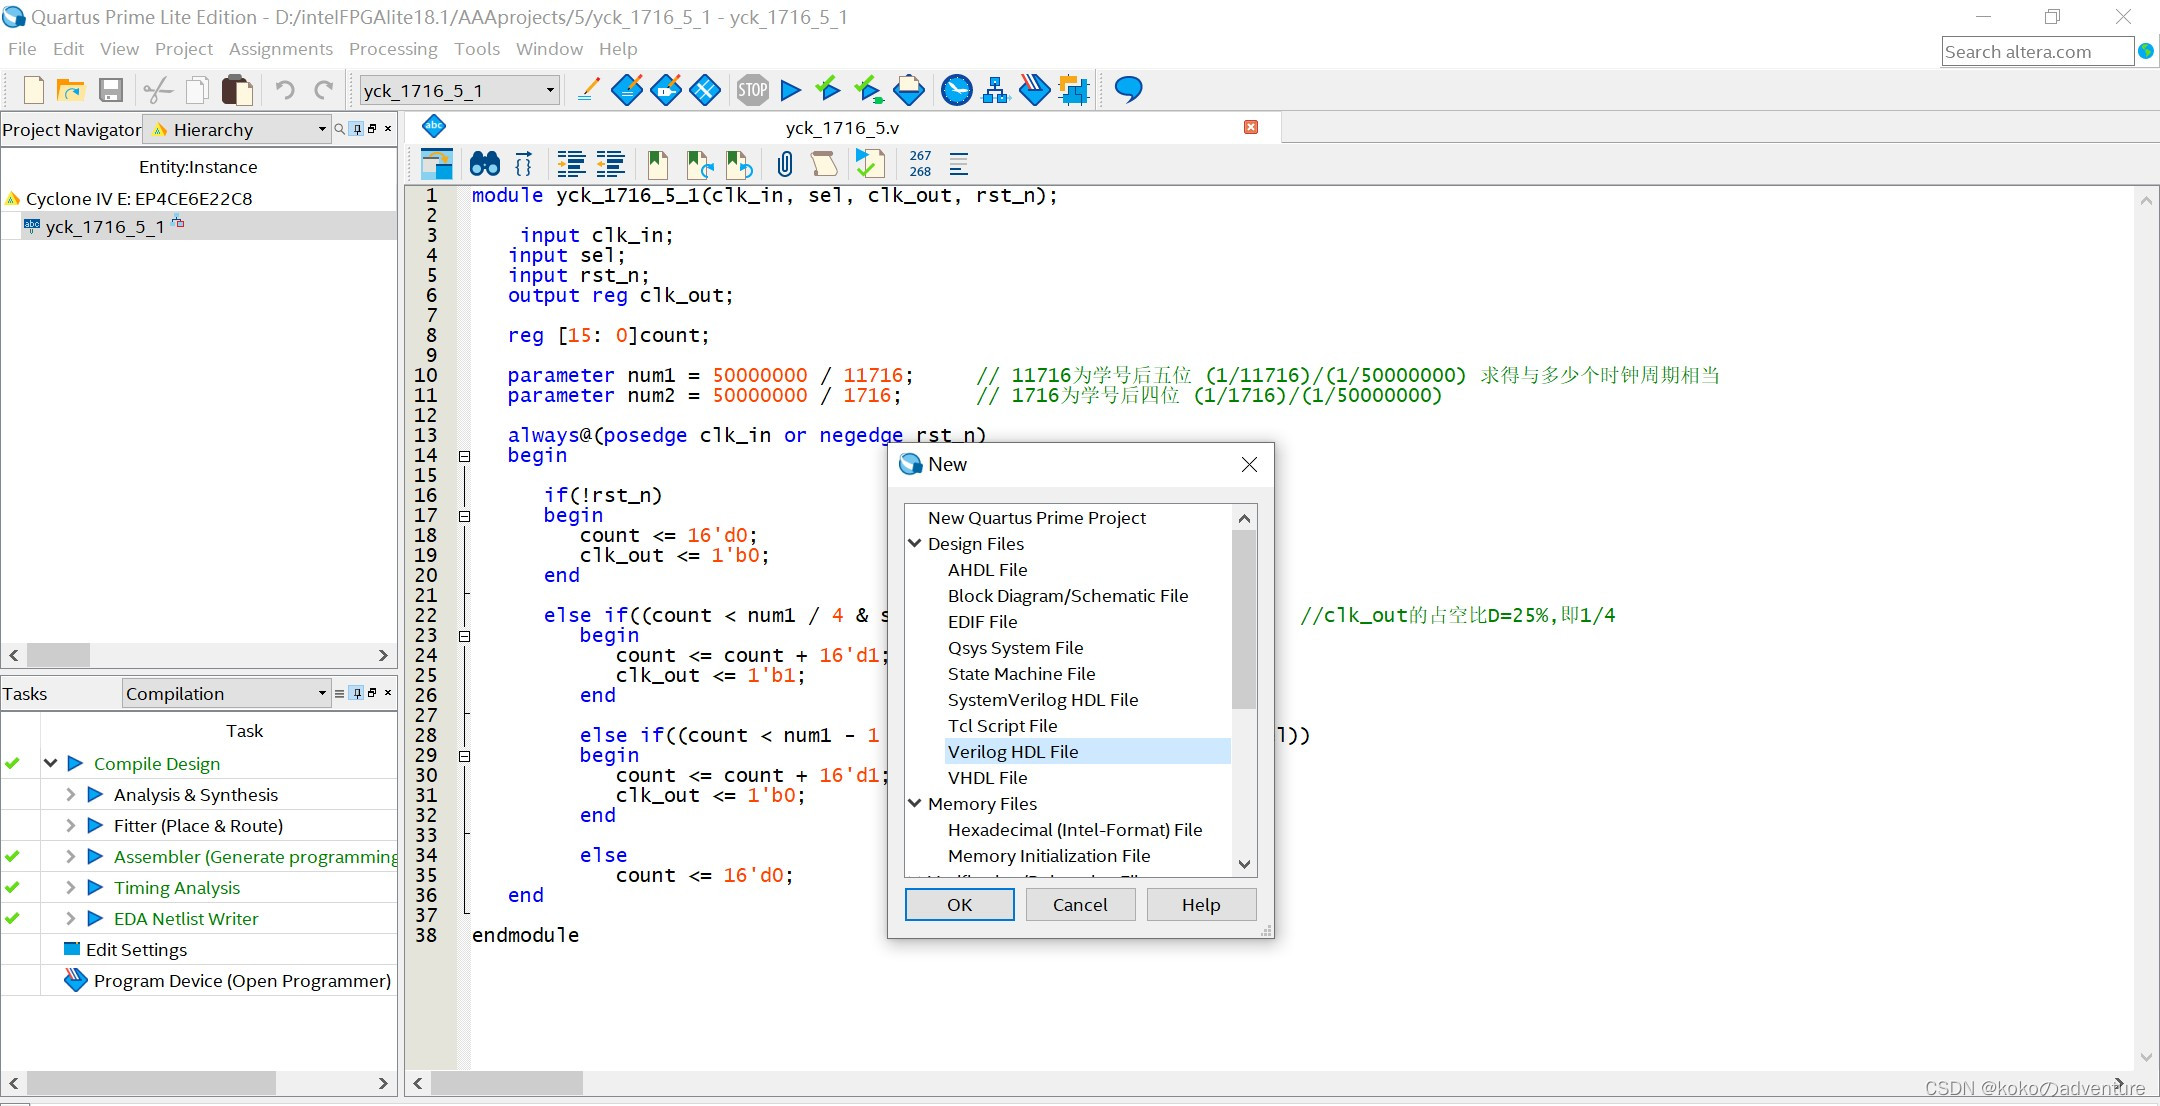The width and height of the screenshot is (2160, 1106).
Task: Open the Processing menu
Action: pos(393,49)
